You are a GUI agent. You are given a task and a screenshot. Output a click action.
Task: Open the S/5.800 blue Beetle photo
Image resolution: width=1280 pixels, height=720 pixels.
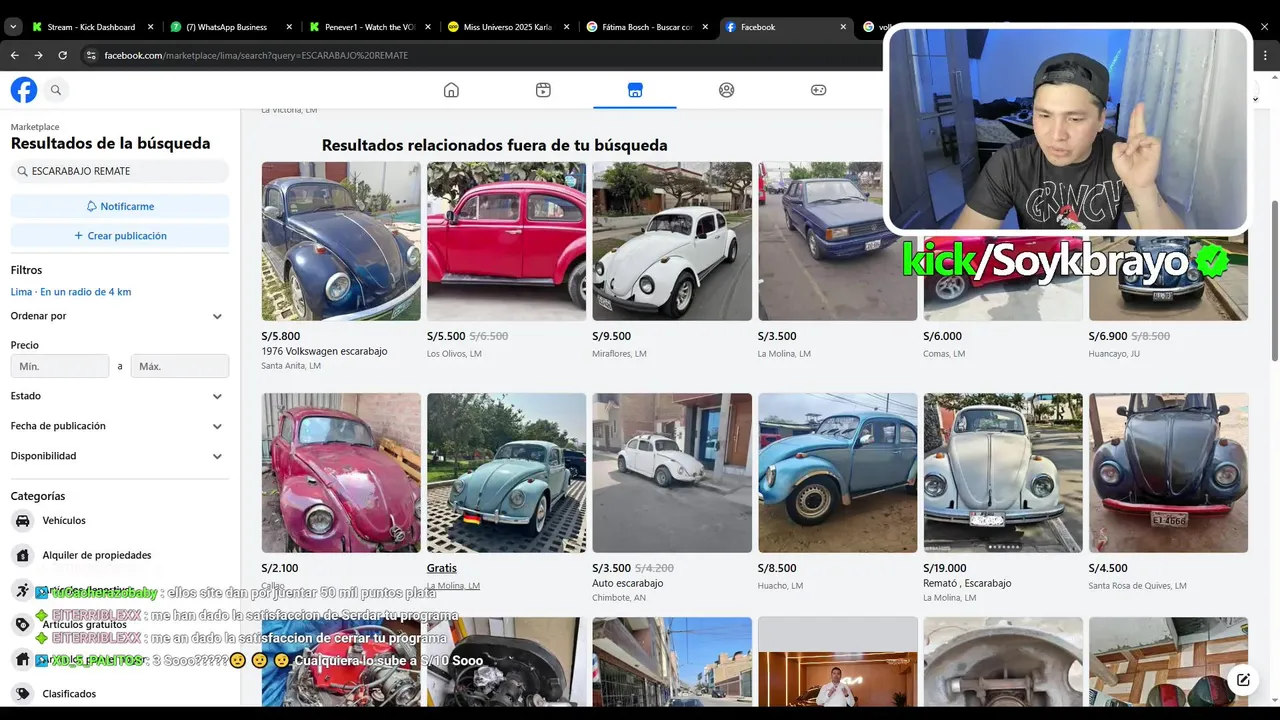coord(341,241)
